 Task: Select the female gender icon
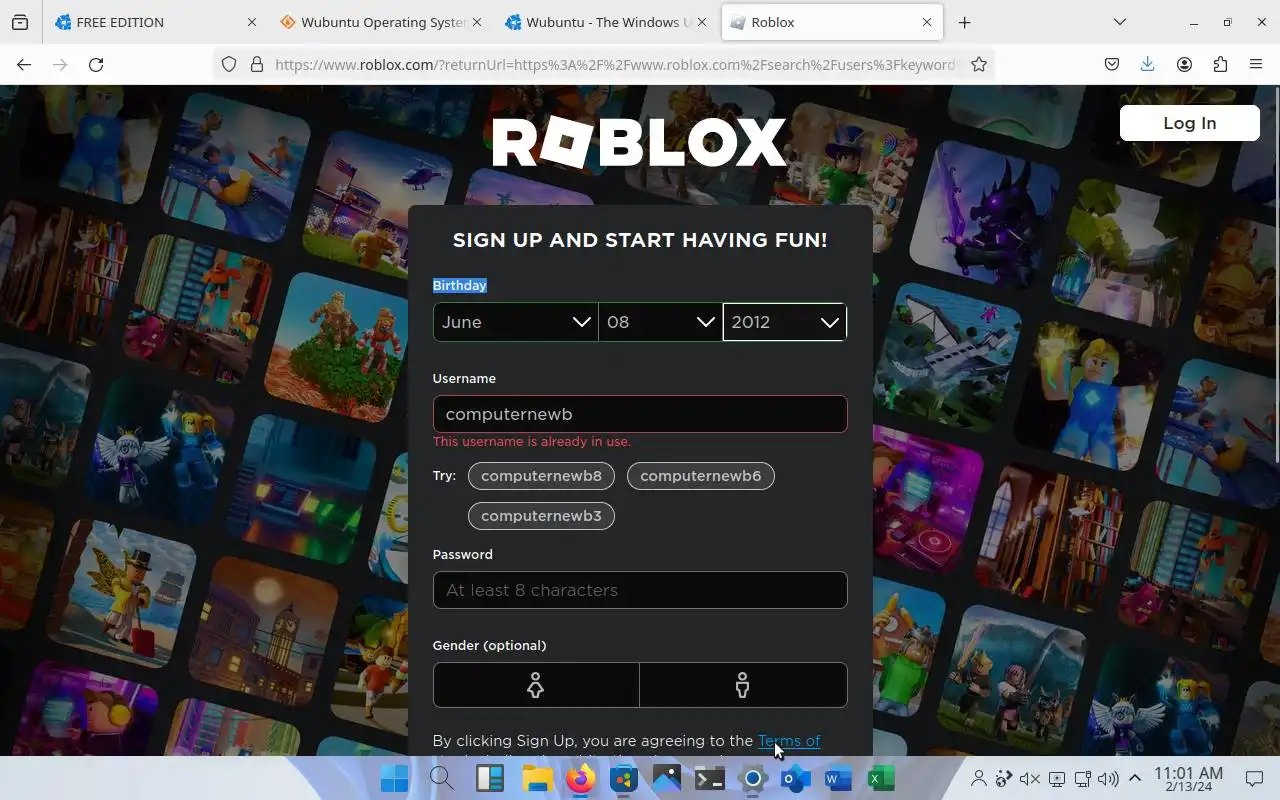point(536,685)
